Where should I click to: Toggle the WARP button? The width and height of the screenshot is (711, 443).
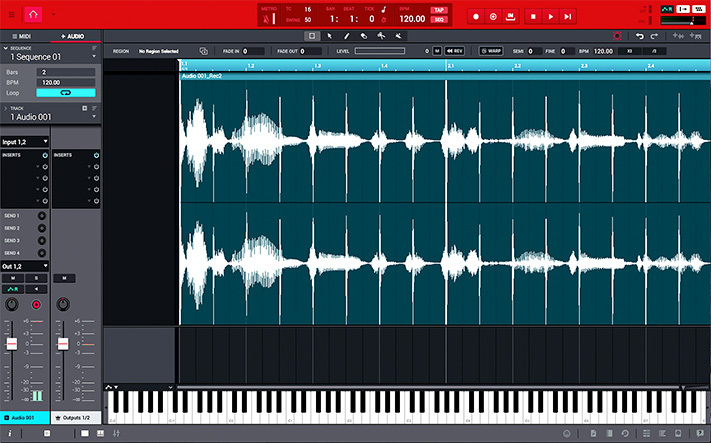click(491, 50)
